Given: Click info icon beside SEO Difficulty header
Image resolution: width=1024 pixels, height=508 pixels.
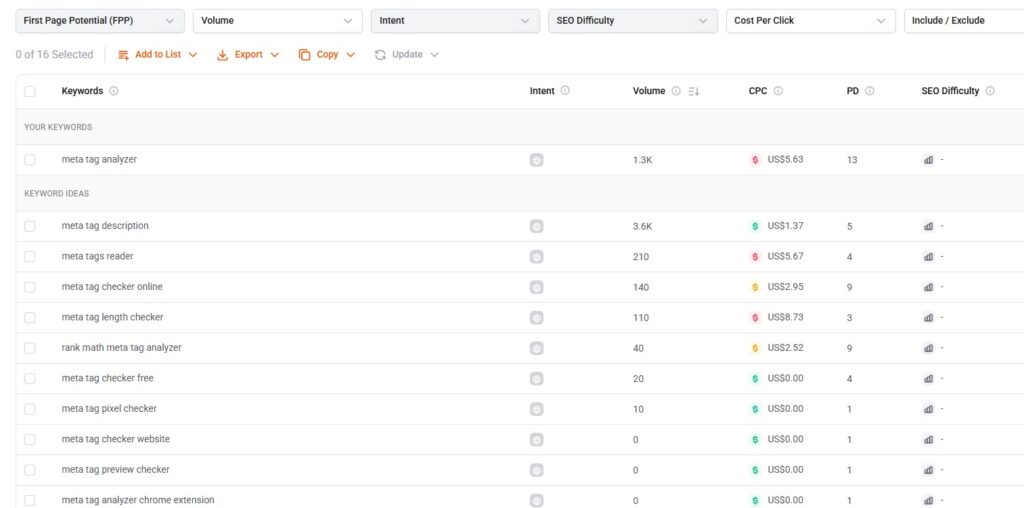Looking at the screenshot, I should 990,91.
